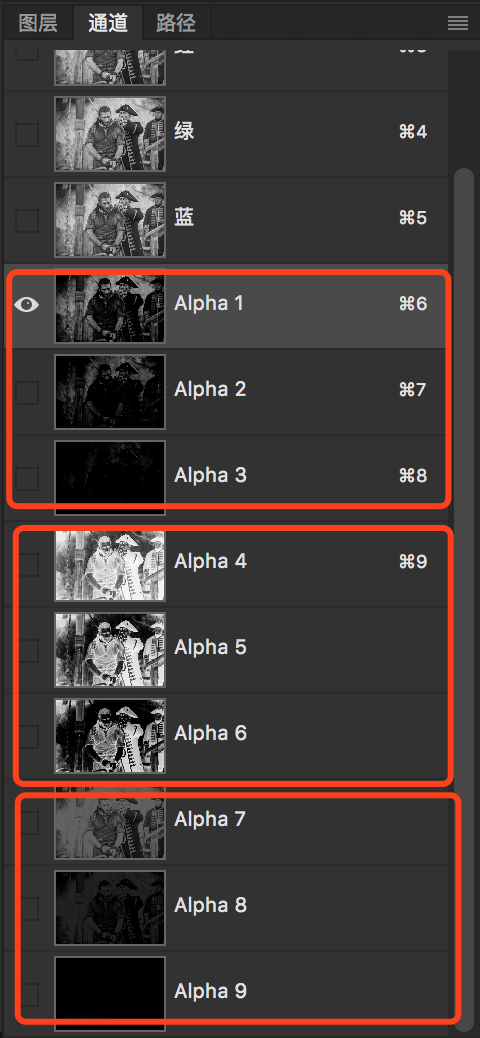480x1038 pixels.
Task: Switch to the Layers (图层) tab
Action: [x=38, y=23]
